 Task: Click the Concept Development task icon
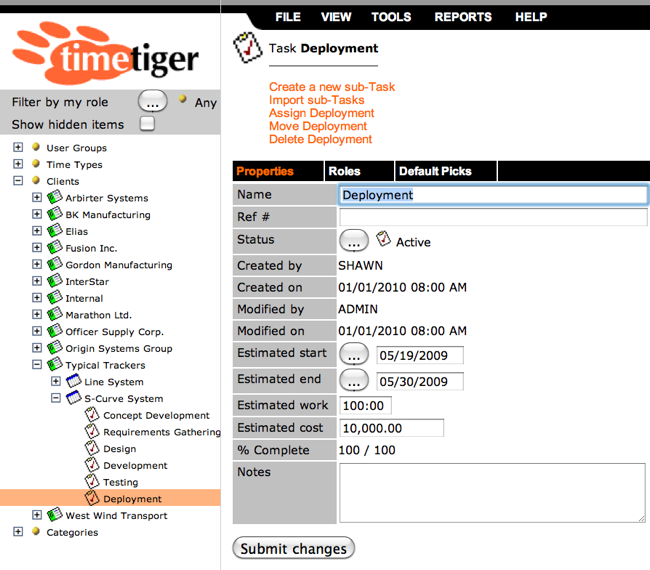click(92, 414)
